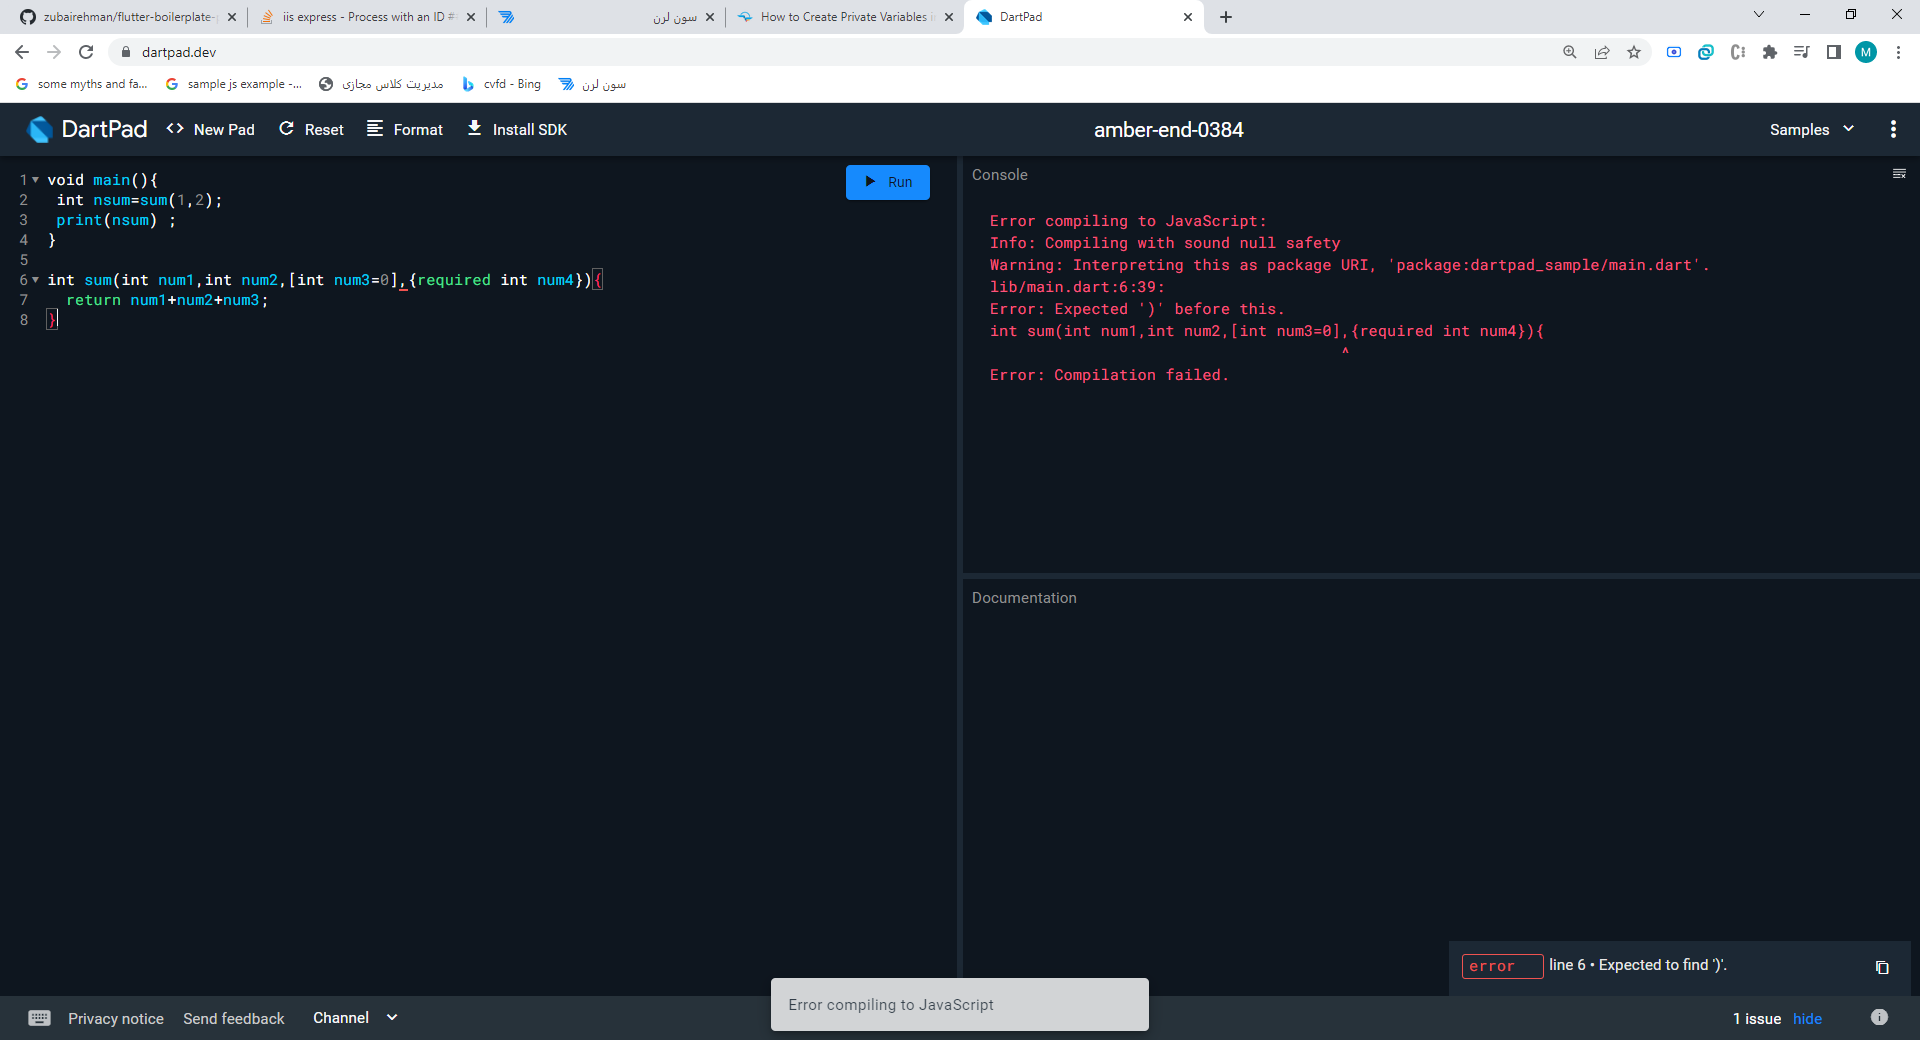This screenshot has height=1040, width=1920.
Task: Open 'some myths and fa...' bookmark
Action: tap(82, 84)
